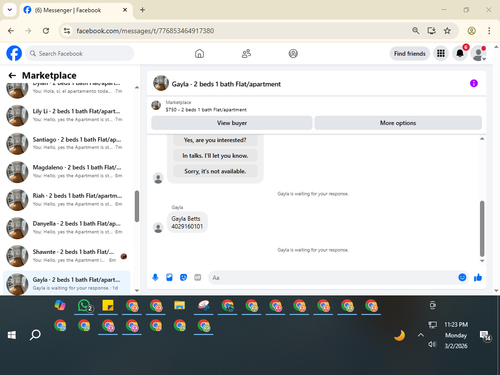This screenshot has height=375, width=500.
Task: Open Windows taskbar search
Action: pos(35,335)
